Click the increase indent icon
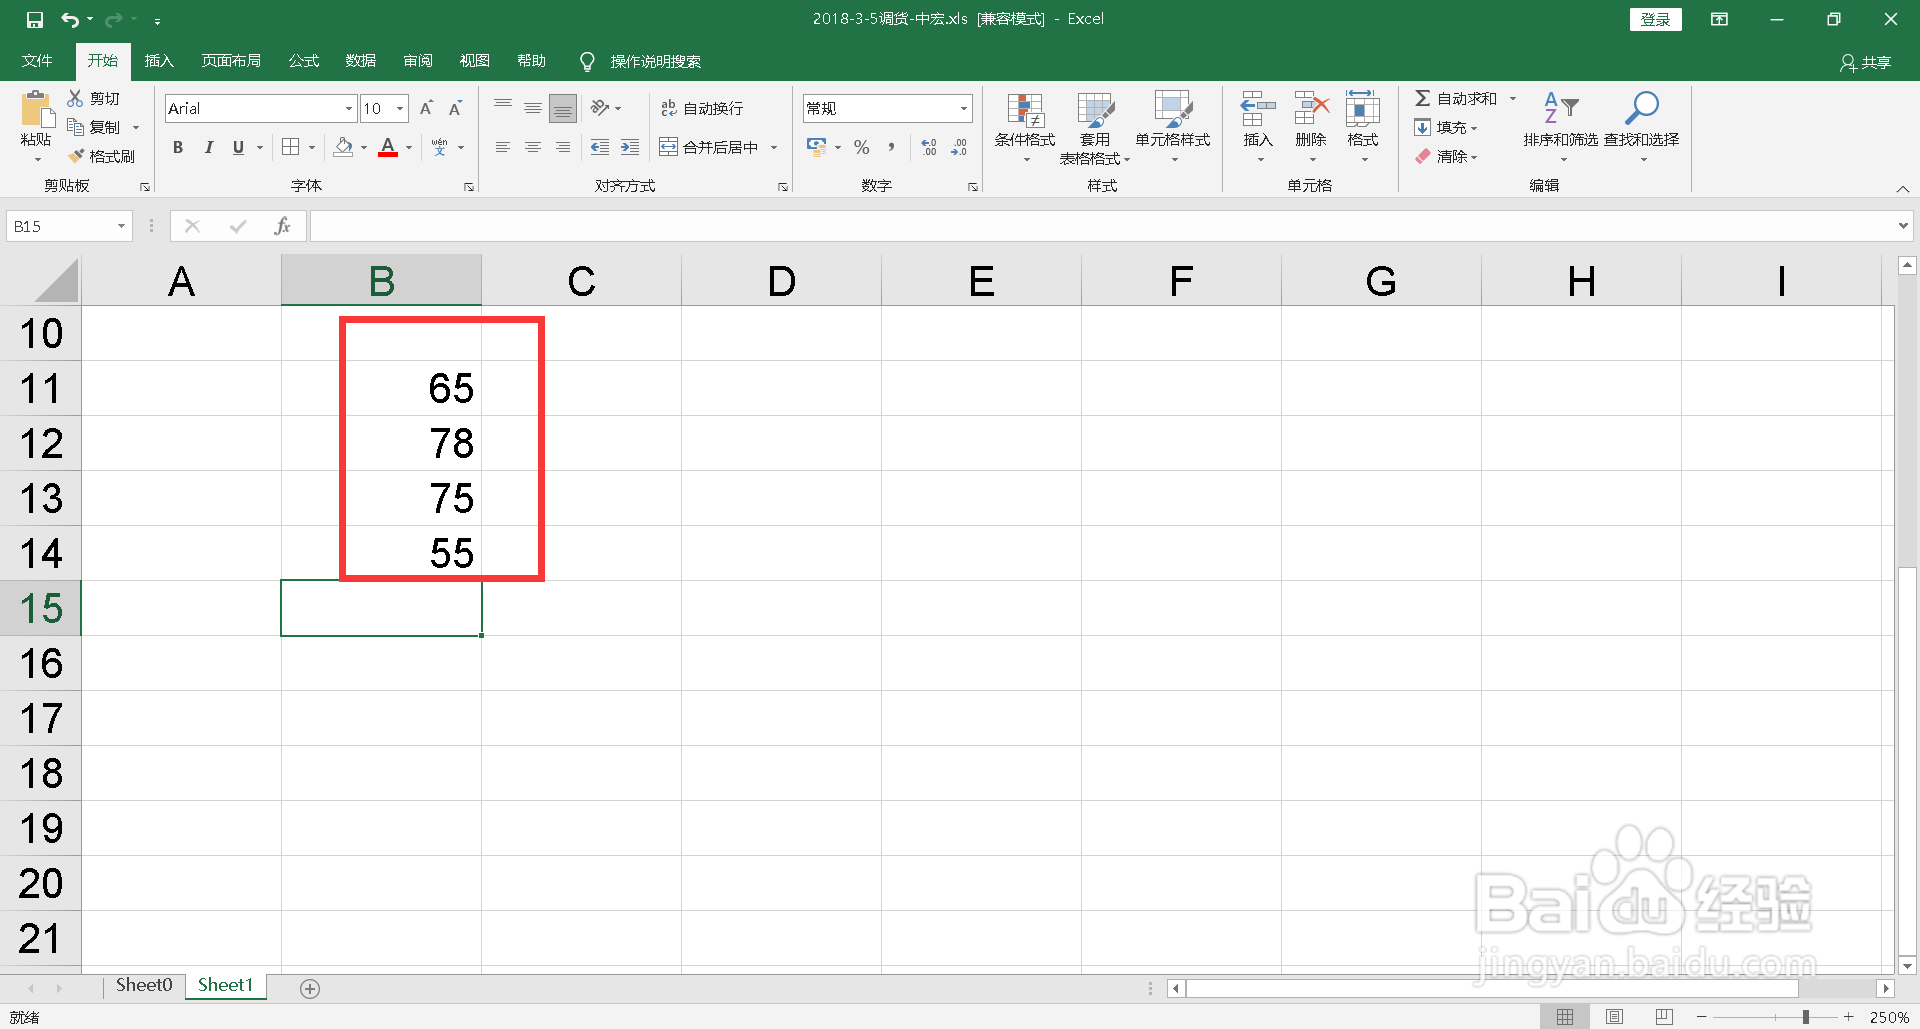The height and width of the screenshot is (1029, 1920). click(630, 147)
